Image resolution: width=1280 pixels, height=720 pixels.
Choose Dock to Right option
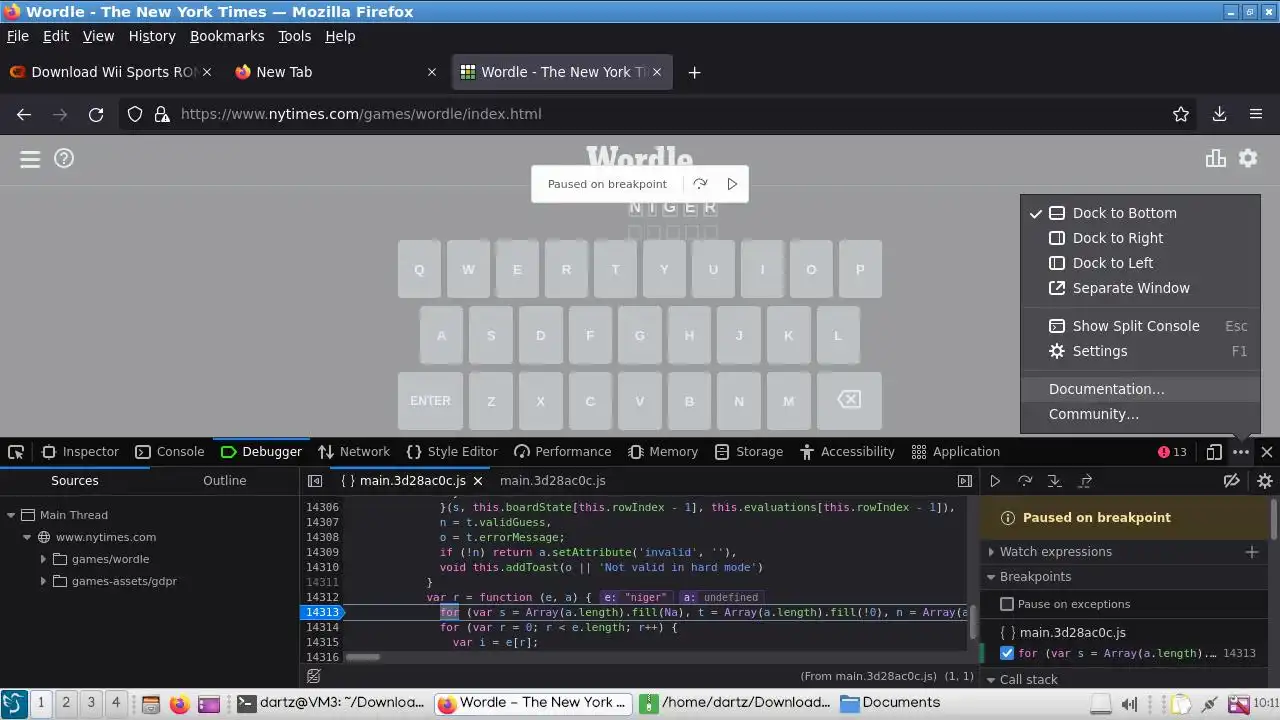click(1140, 238)
